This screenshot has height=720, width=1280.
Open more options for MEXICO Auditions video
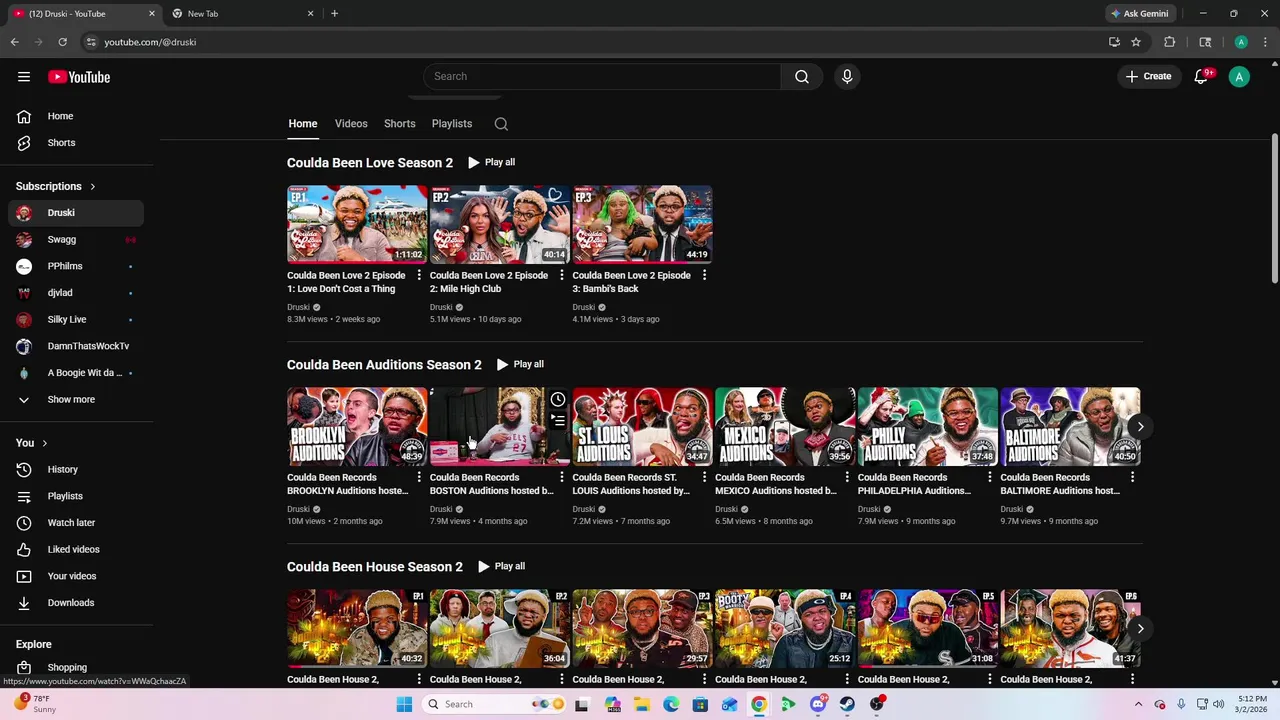(847, 477)
